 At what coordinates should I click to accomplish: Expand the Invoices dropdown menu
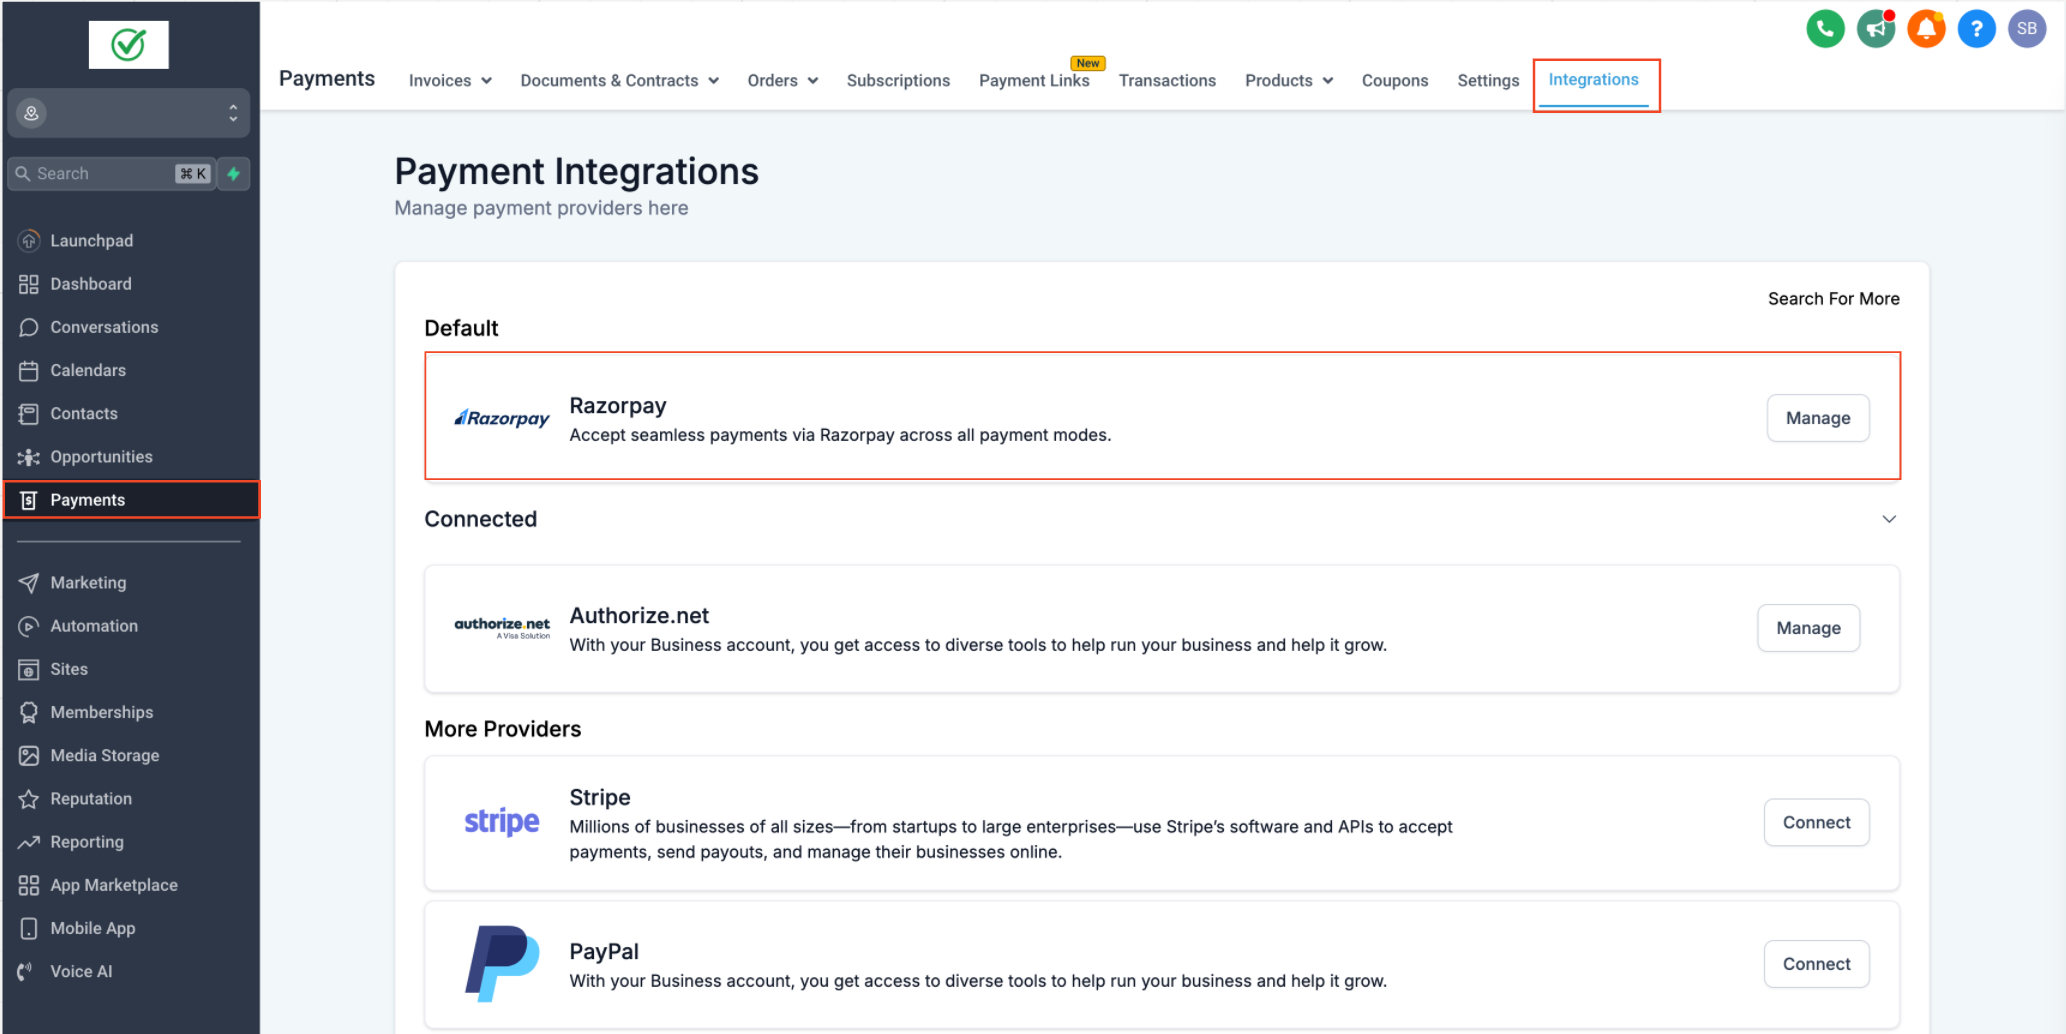coord(450,81)
